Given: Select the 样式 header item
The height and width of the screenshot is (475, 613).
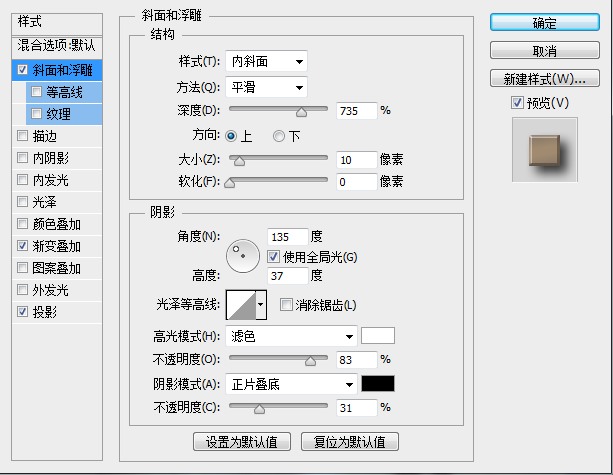Looking at the screenshot, I should 57,23.
